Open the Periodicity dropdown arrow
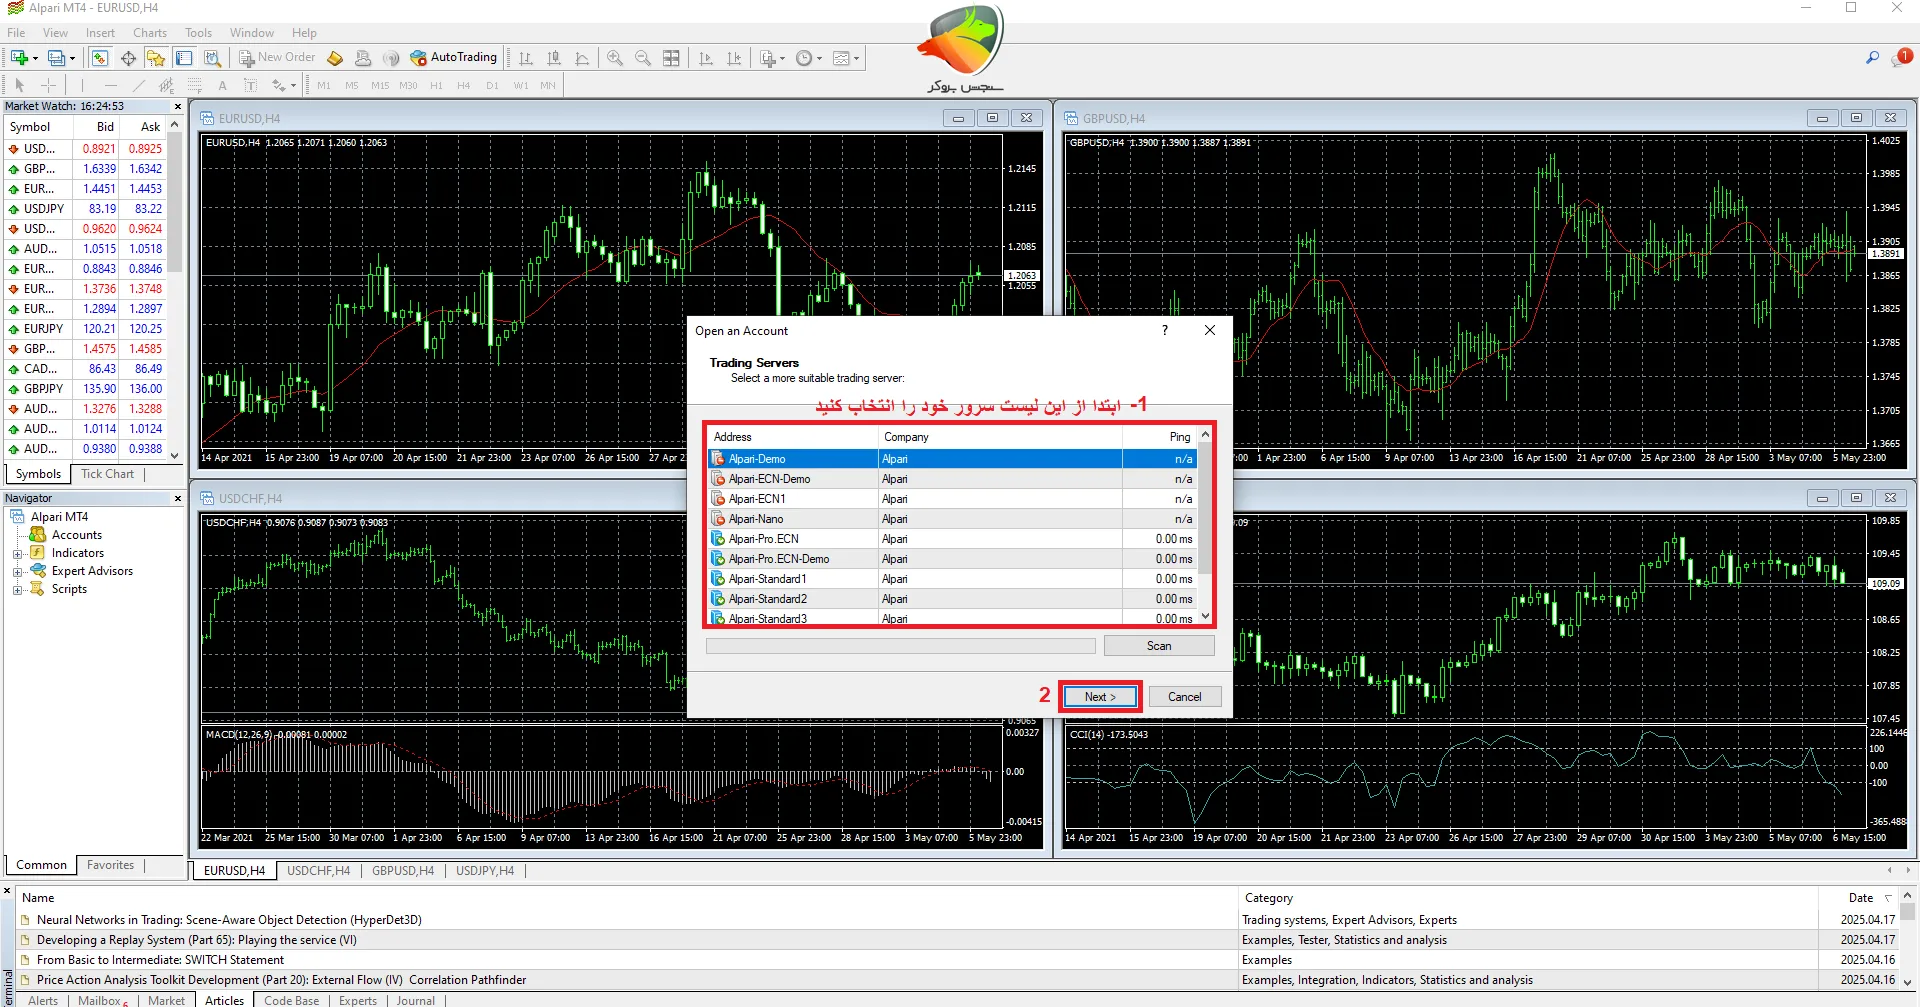This screenshot has width=1920, height=1007. [819, 58]
